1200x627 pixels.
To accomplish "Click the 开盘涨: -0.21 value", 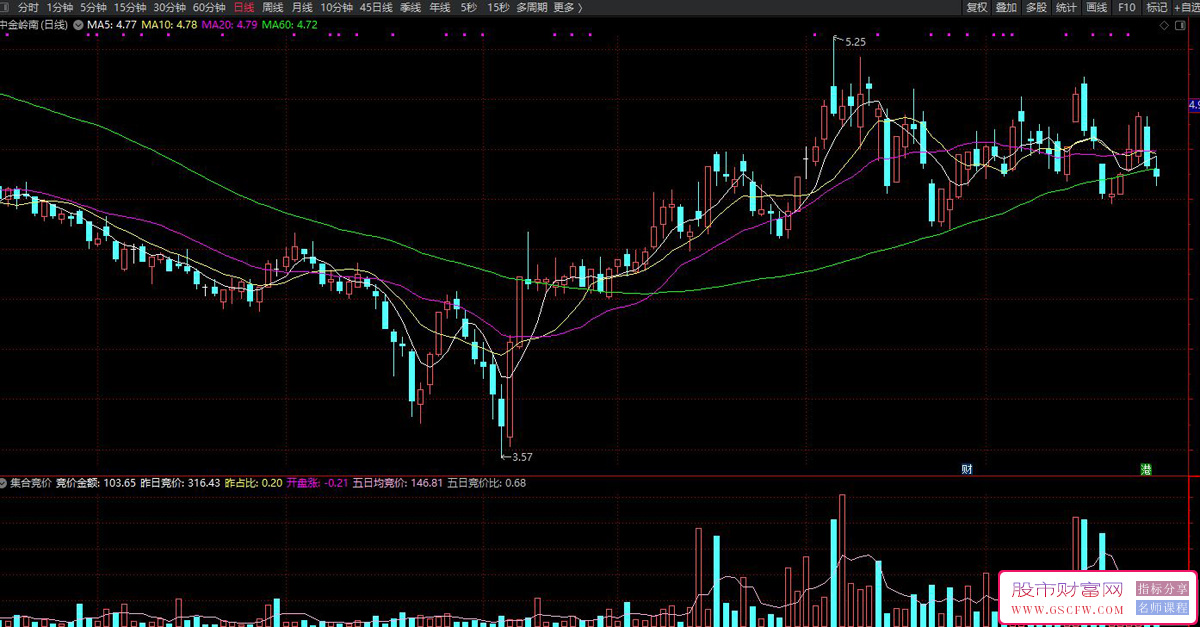I will point(318,483).
